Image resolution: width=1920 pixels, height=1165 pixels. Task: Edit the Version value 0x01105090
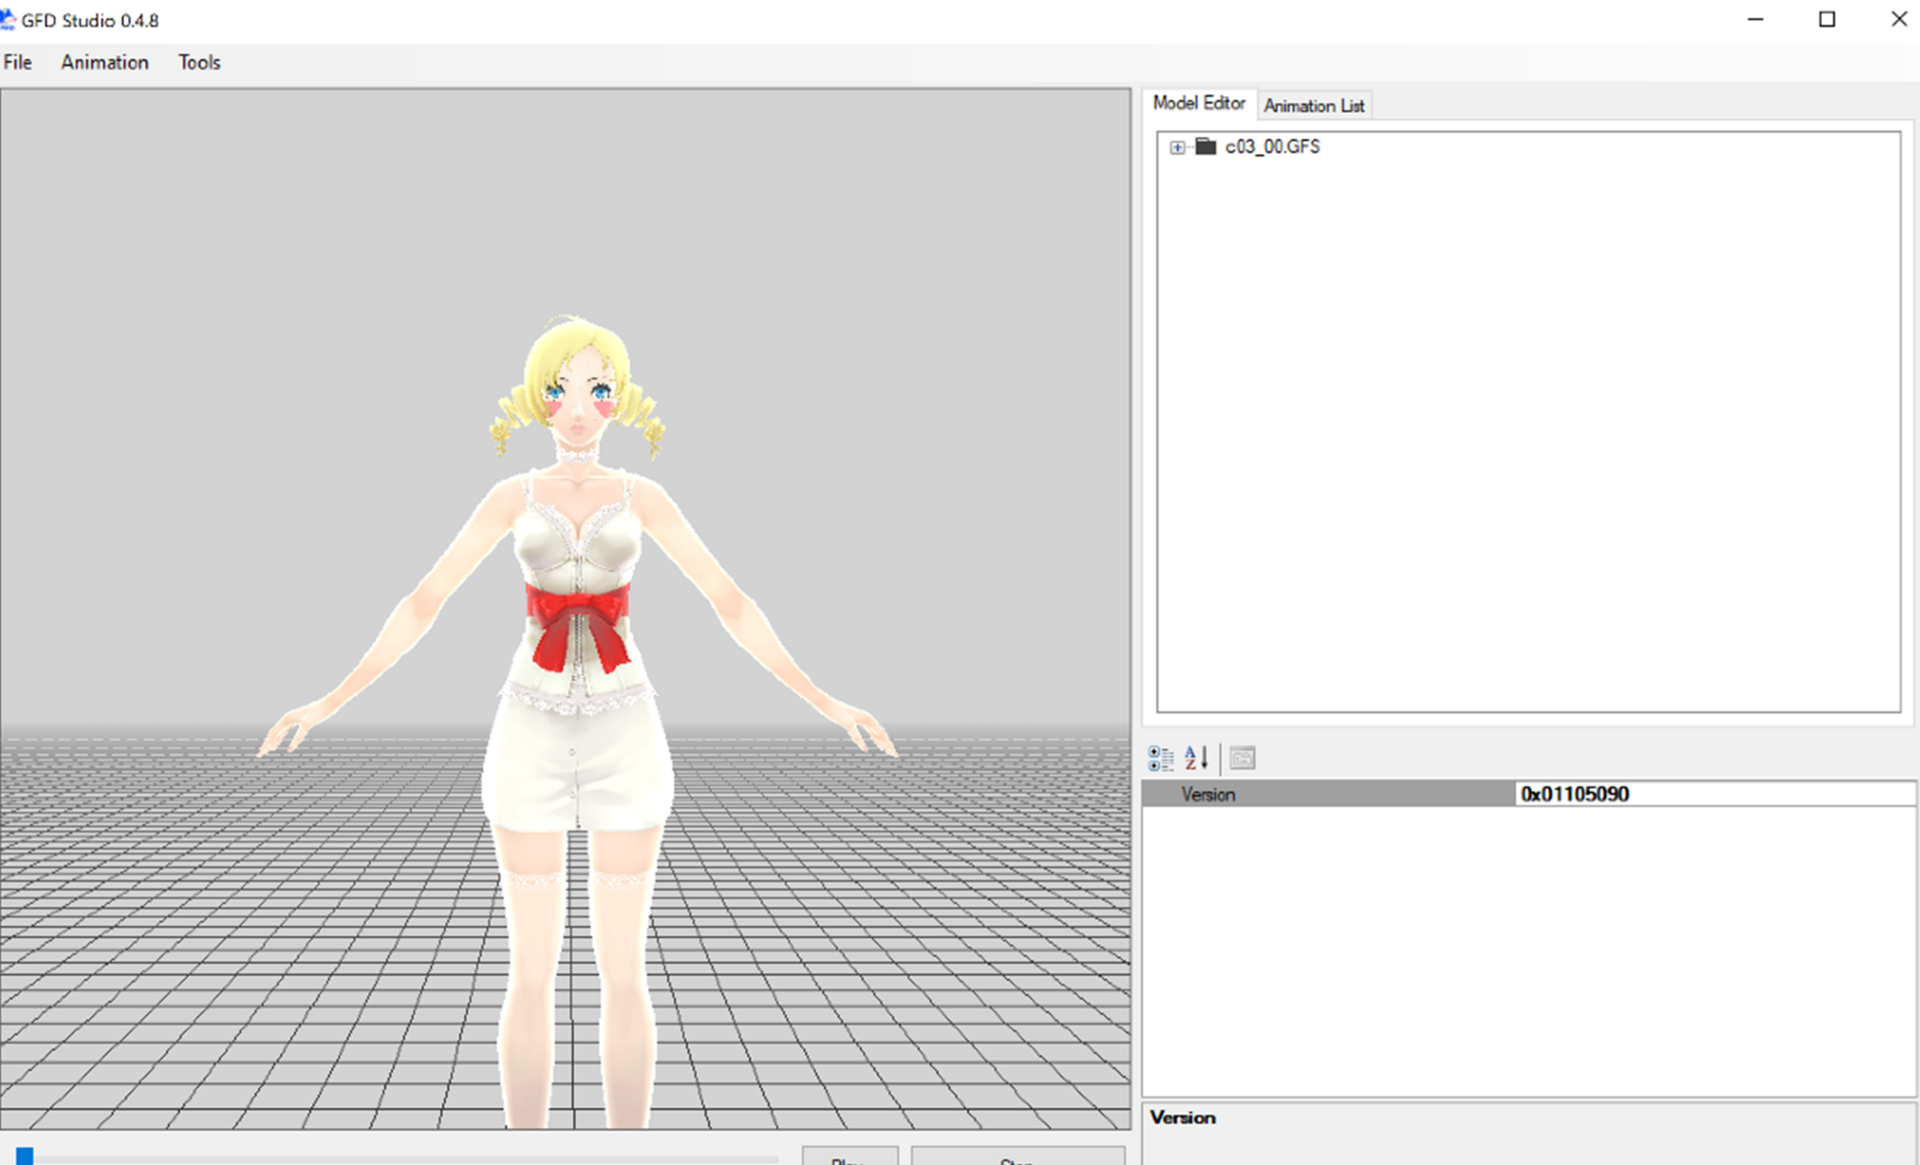coord(1715,794)
